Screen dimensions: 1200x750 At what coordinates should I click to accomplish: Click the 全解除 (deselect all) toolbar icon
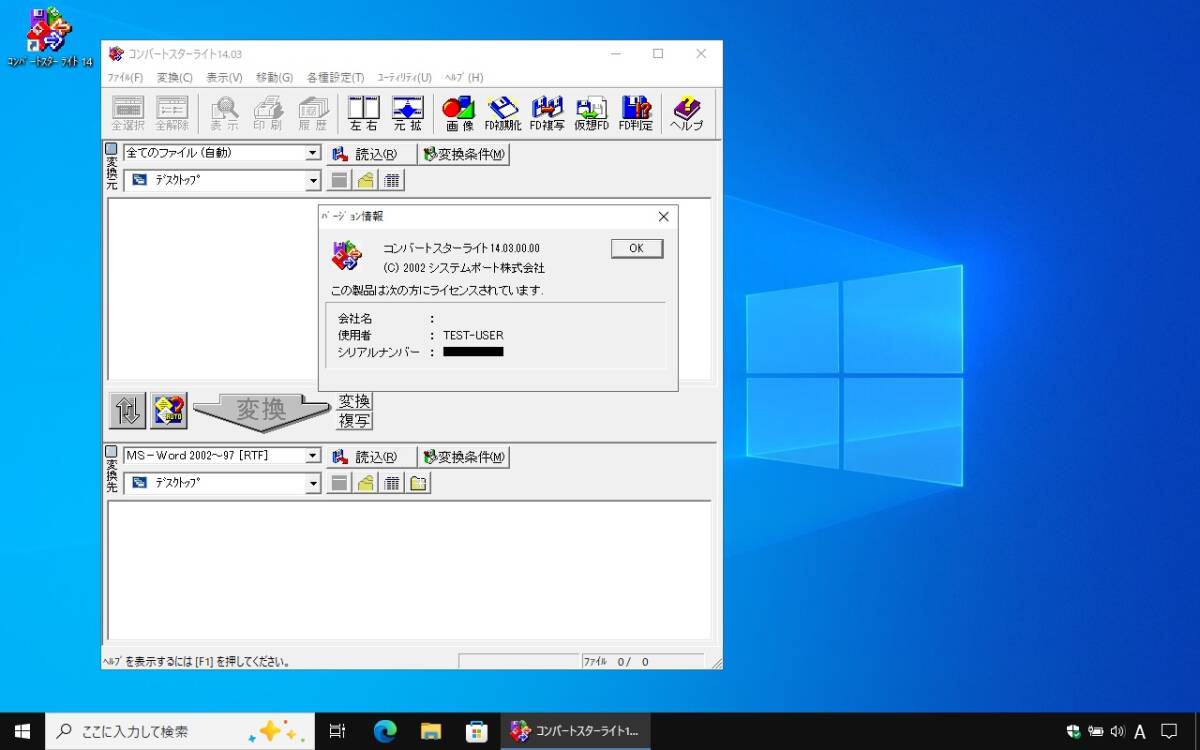pyautogui.click(x=172, y=113)
